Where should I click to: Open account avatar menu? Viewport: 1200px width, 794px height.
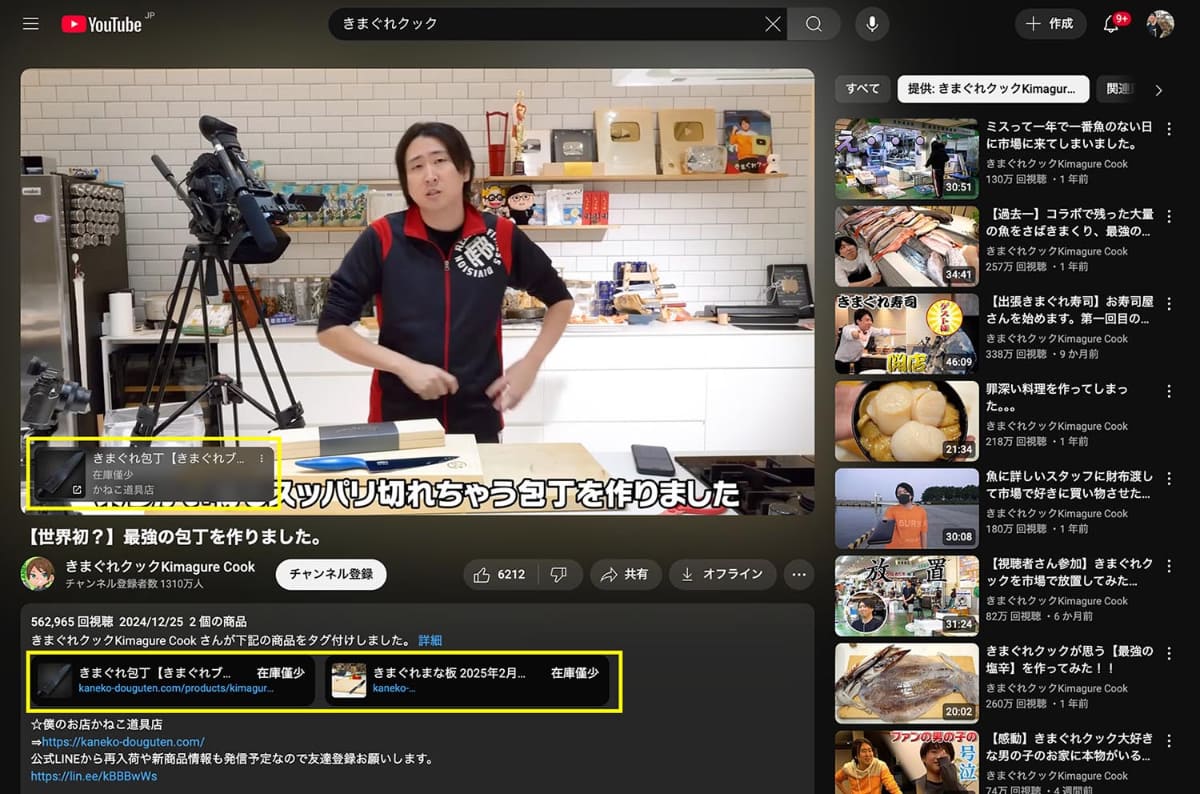click(1160, 24)
